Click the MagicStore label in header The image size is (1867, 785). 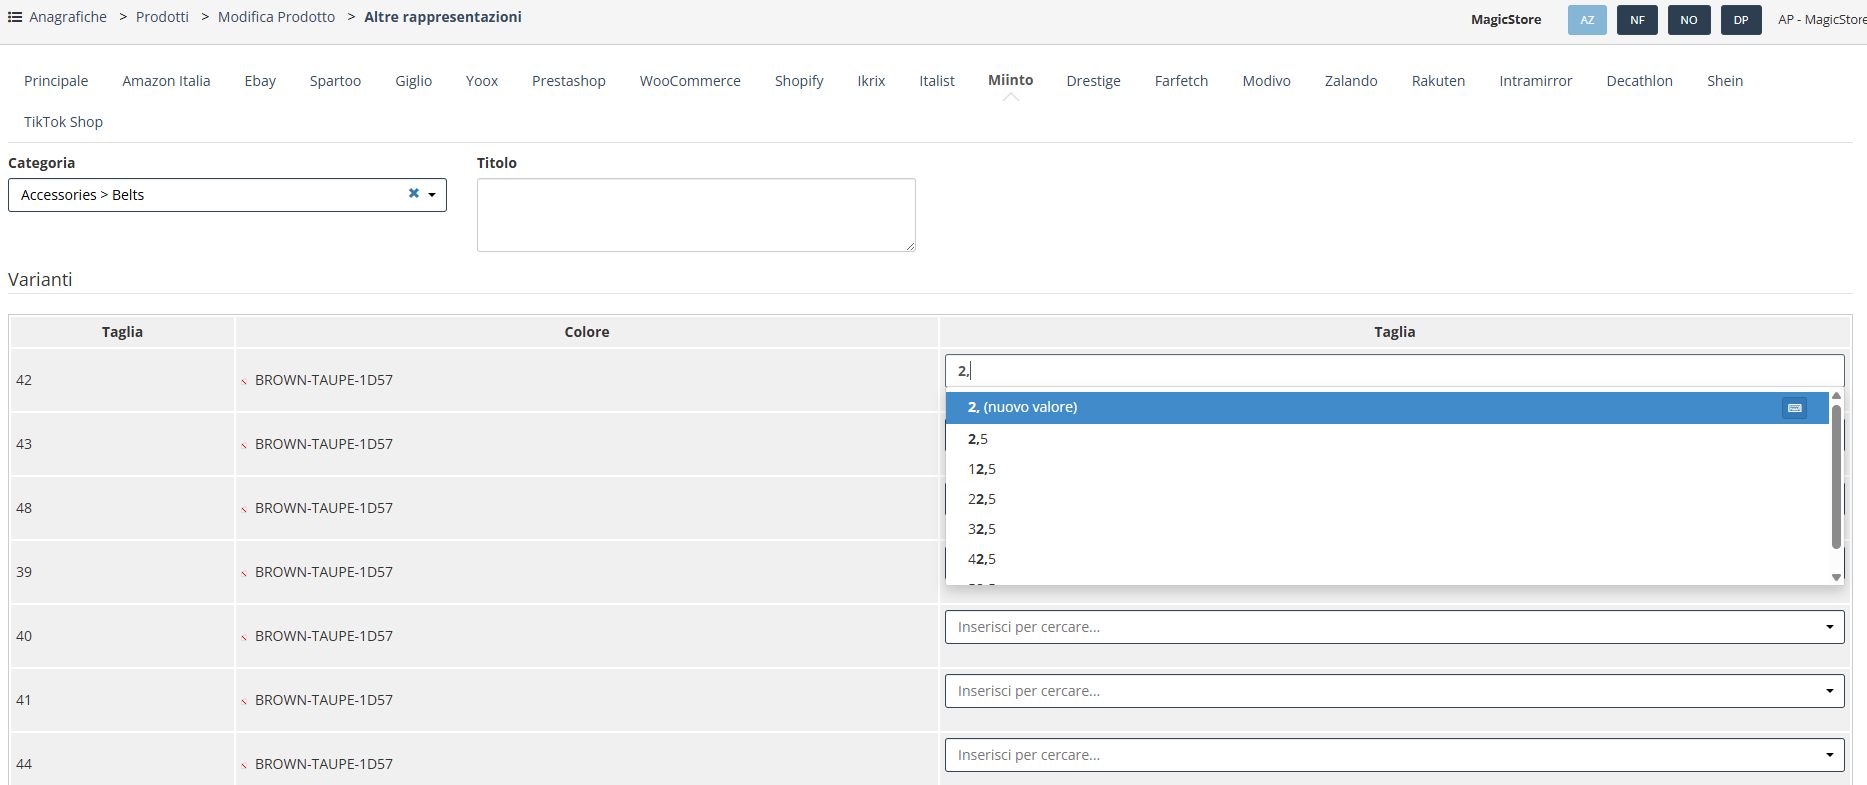(1506, 20)
